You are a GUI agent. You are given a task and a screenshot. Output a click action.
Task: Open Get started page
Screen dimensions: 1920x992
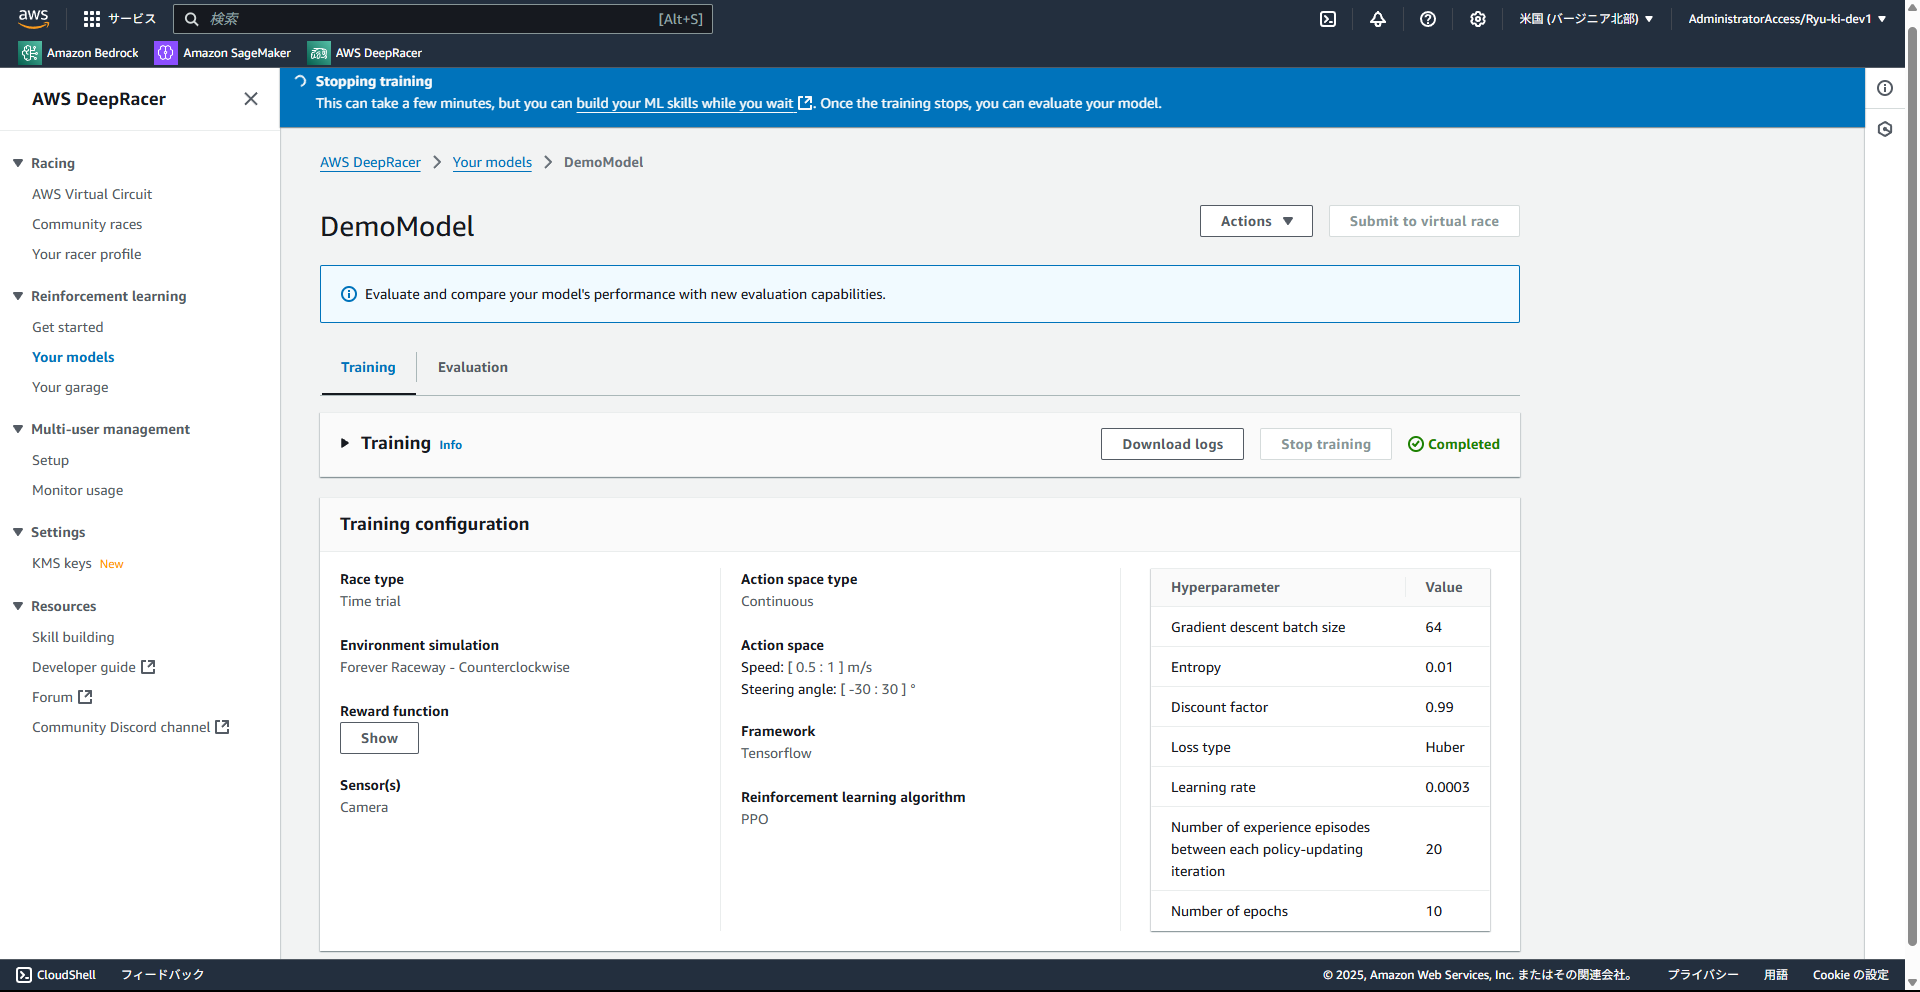pos(68,327)
